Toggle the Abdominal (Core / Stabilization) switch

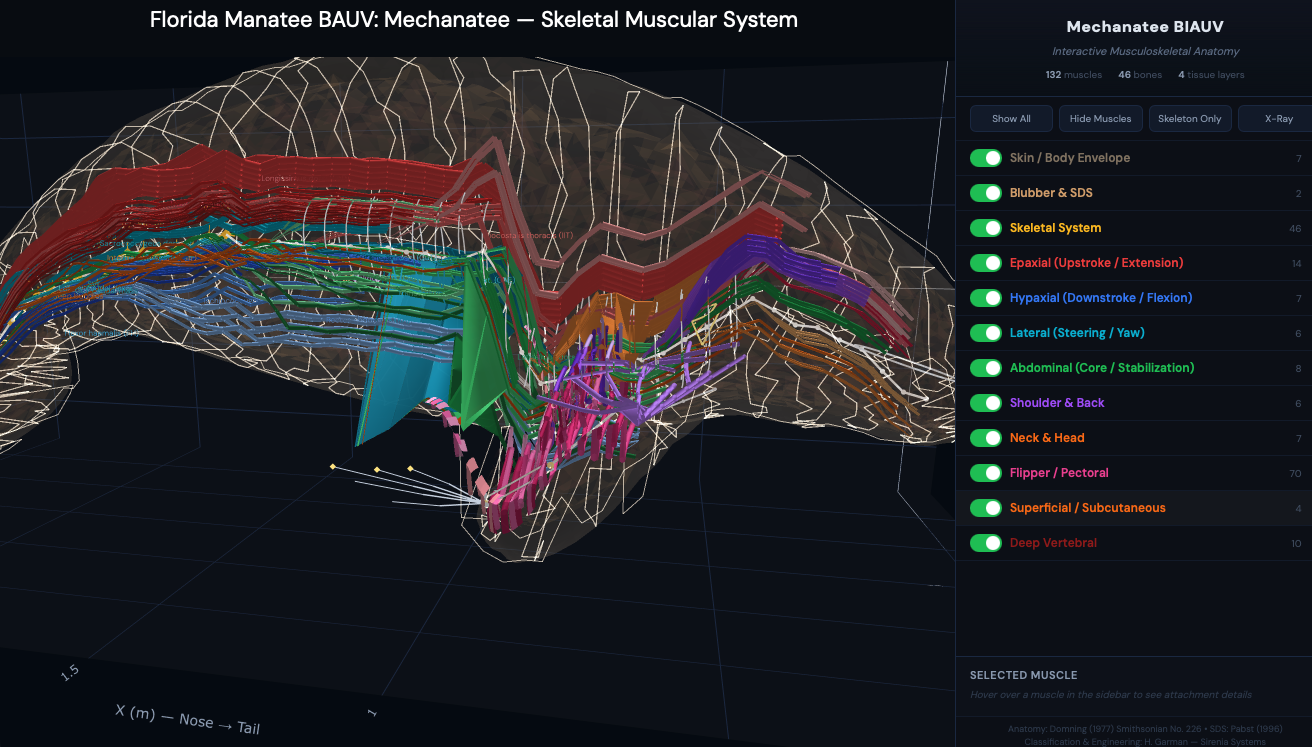[x=986, y=368]
